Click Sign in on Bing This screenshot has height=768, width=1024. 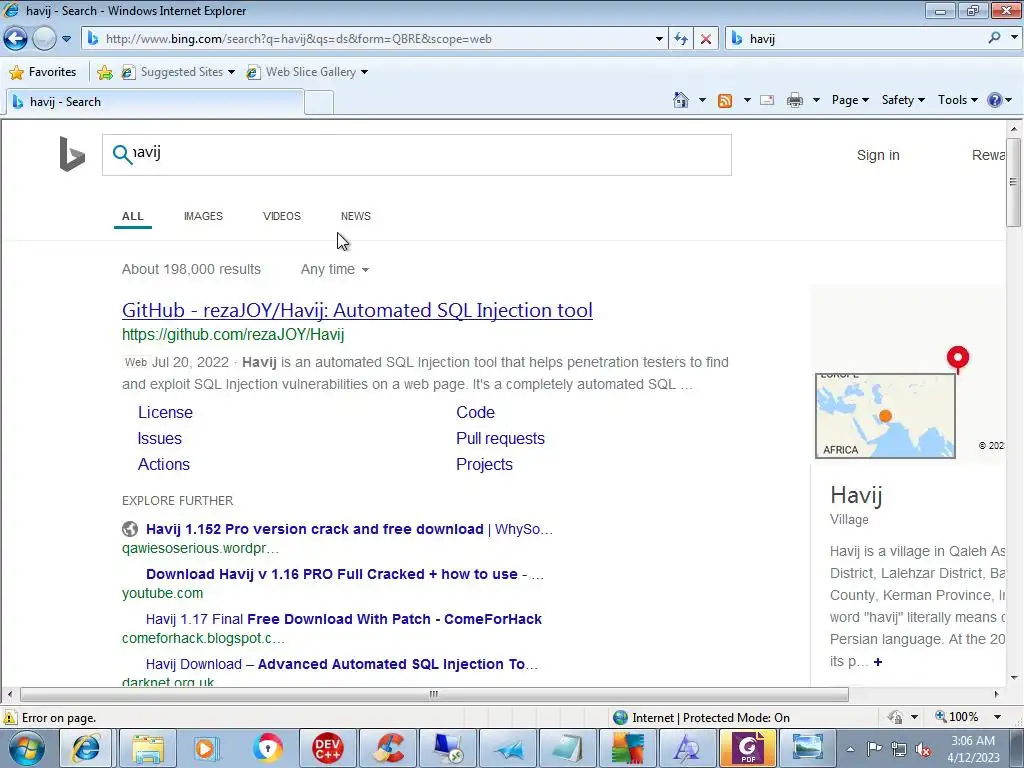[878, 155]
